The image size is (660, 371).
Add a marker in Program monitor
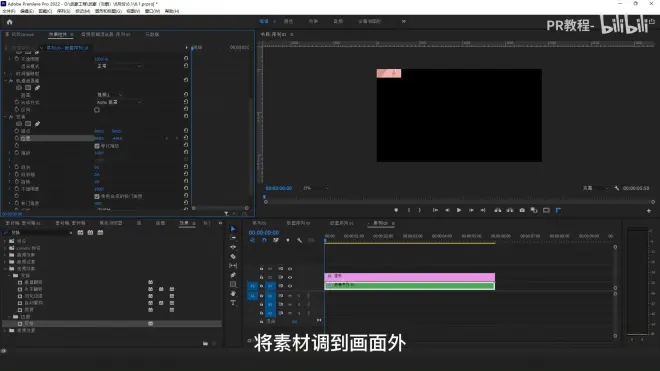tap(396, 210)
